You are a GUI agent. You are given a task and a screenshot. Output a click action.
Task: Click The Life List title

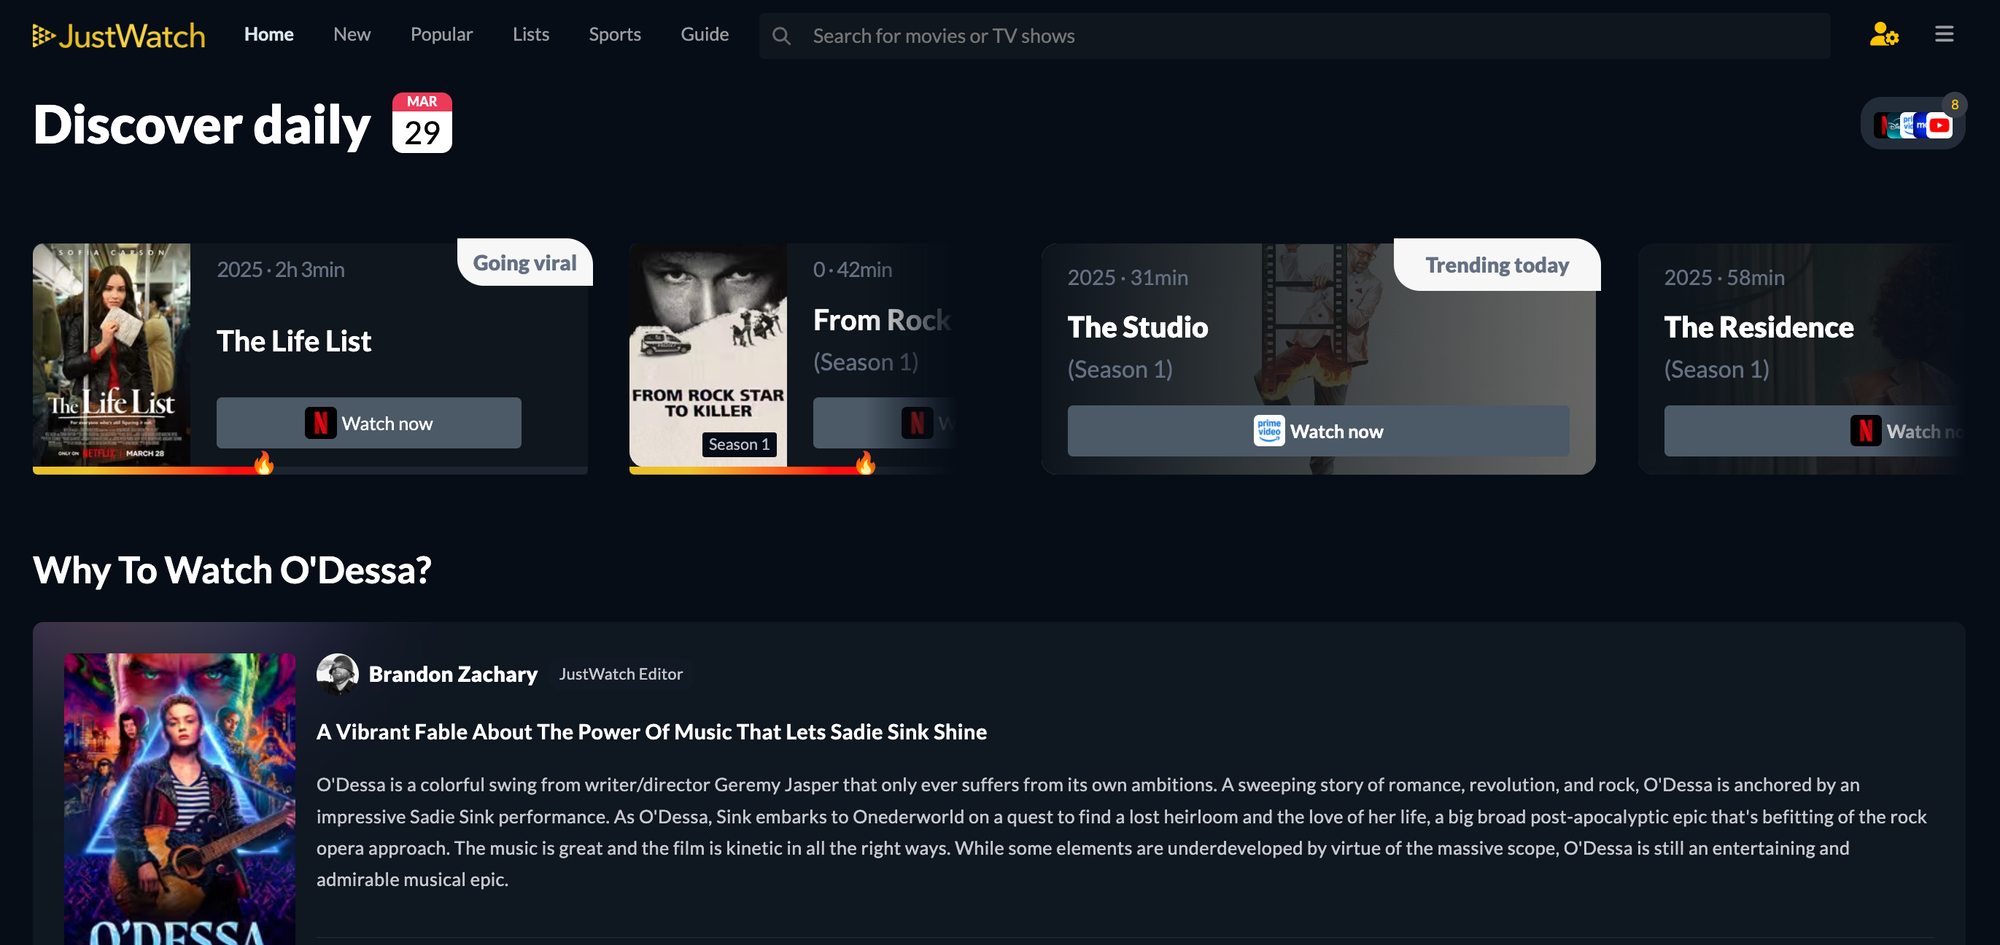[294, 341]
